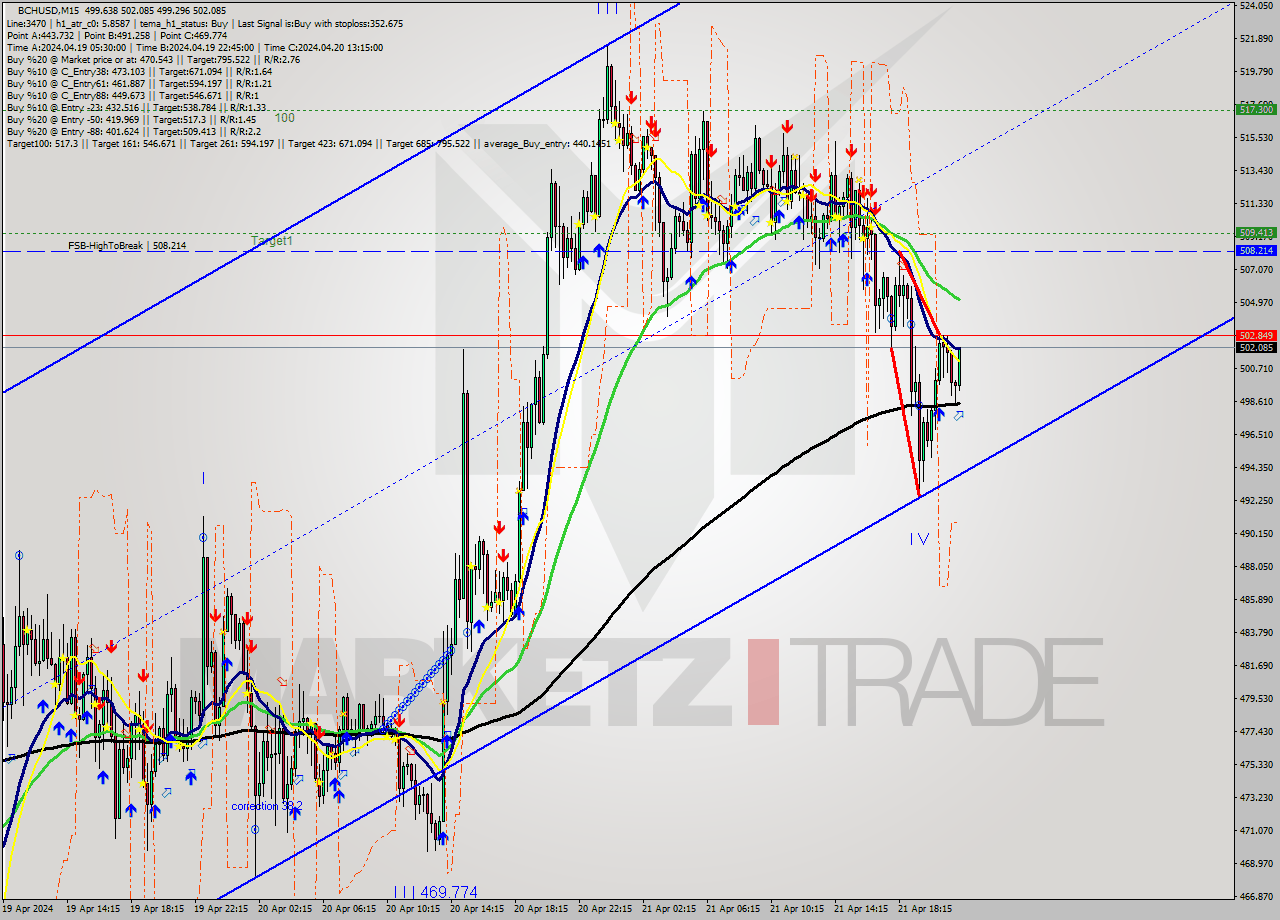
Task: Click the 485.890 price axis label
Action: tap(1256, 600)
